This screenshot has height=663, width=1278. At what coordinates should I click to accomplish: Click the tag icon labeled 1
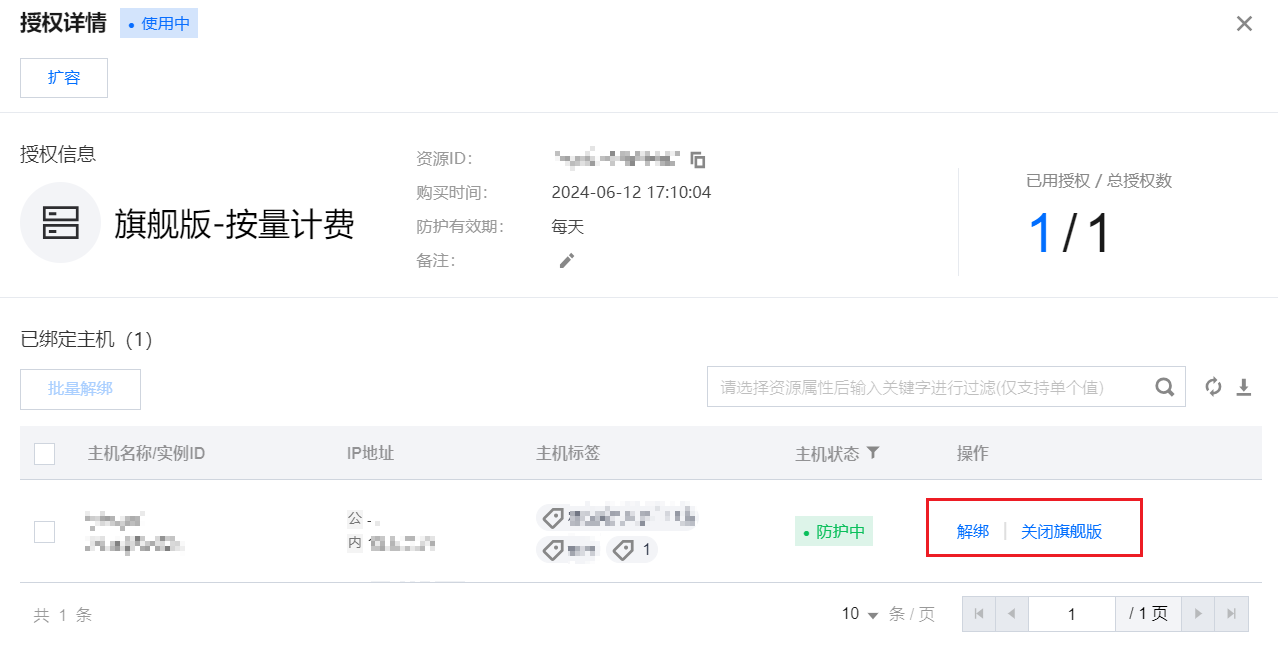click(632, 549)
